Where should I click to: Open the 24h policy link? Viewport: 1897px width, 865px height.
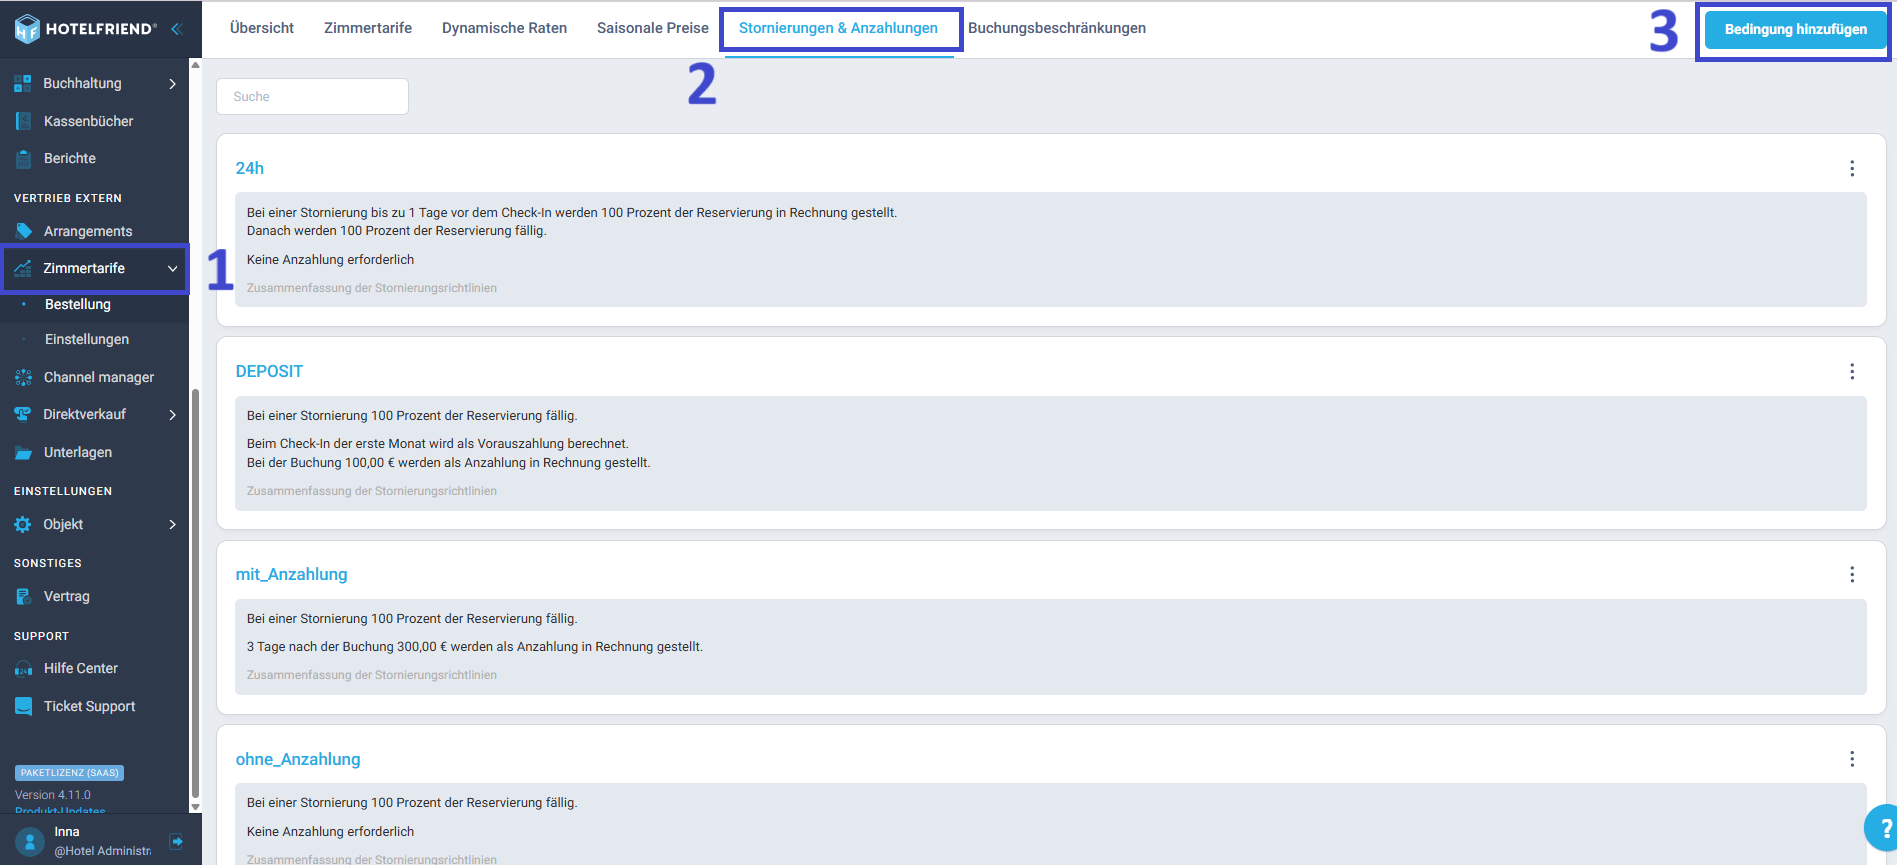[x=250, y=168]
